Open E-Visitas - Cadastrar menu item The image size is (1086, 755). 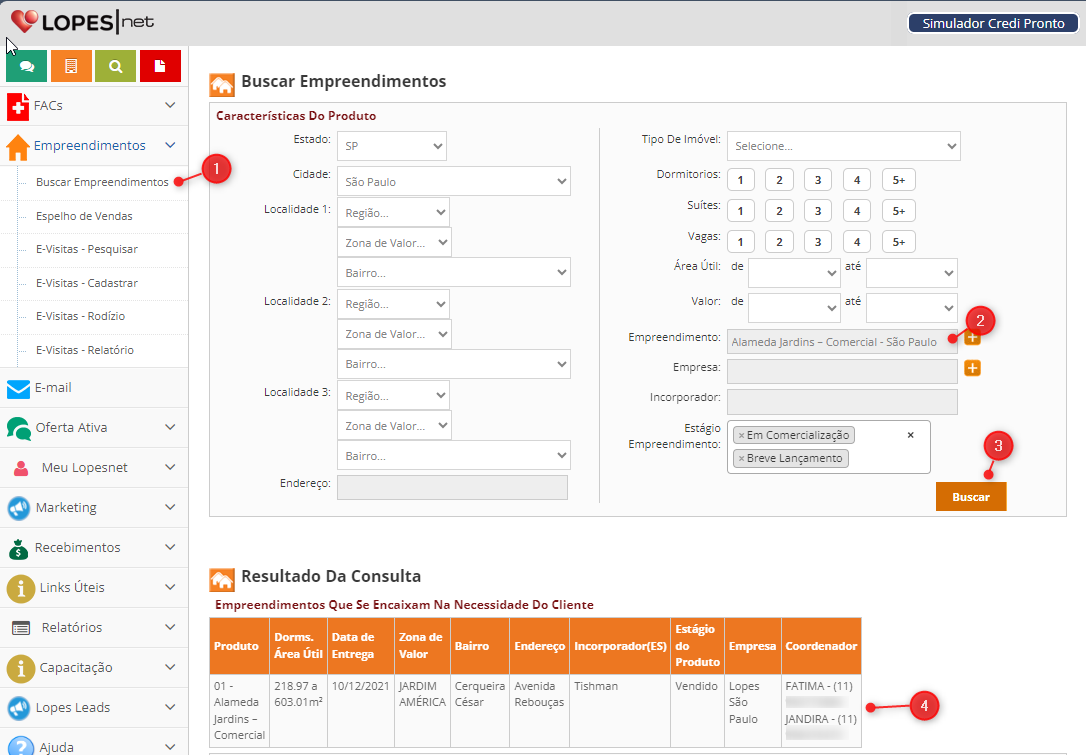pos(86,283)
